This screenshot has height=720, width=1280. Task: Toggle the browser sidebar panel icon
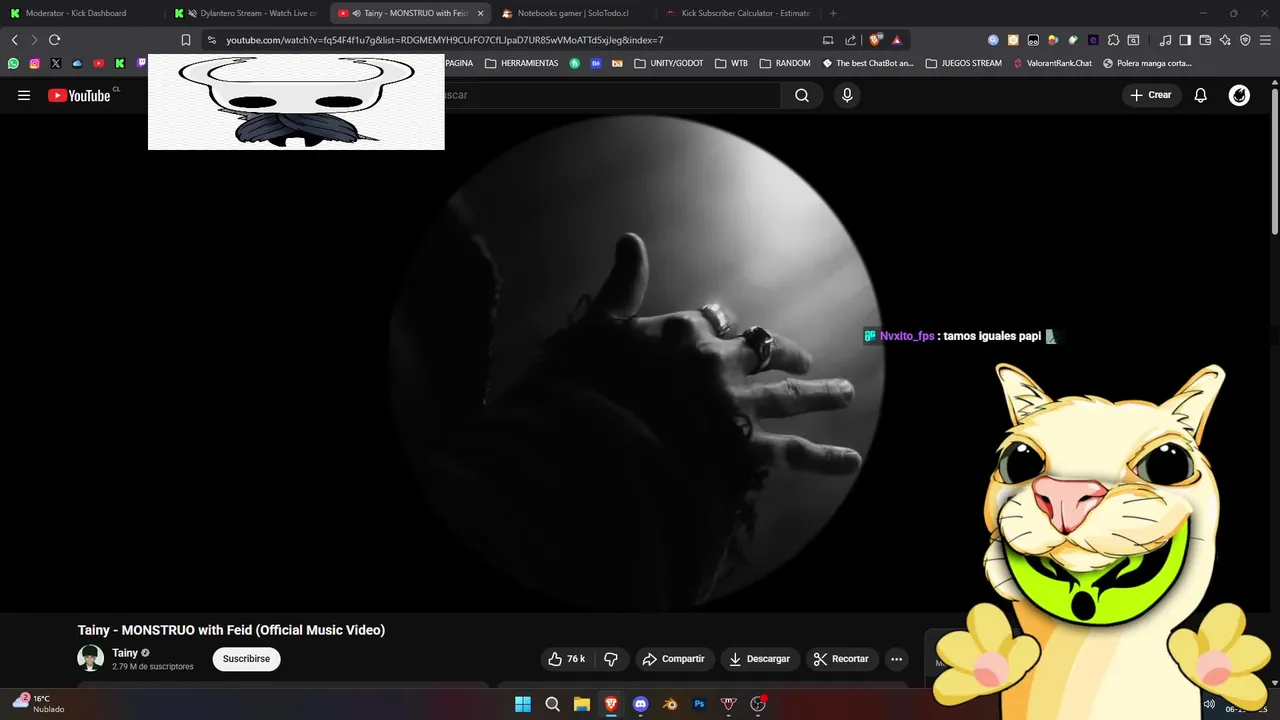point(1185,40)
